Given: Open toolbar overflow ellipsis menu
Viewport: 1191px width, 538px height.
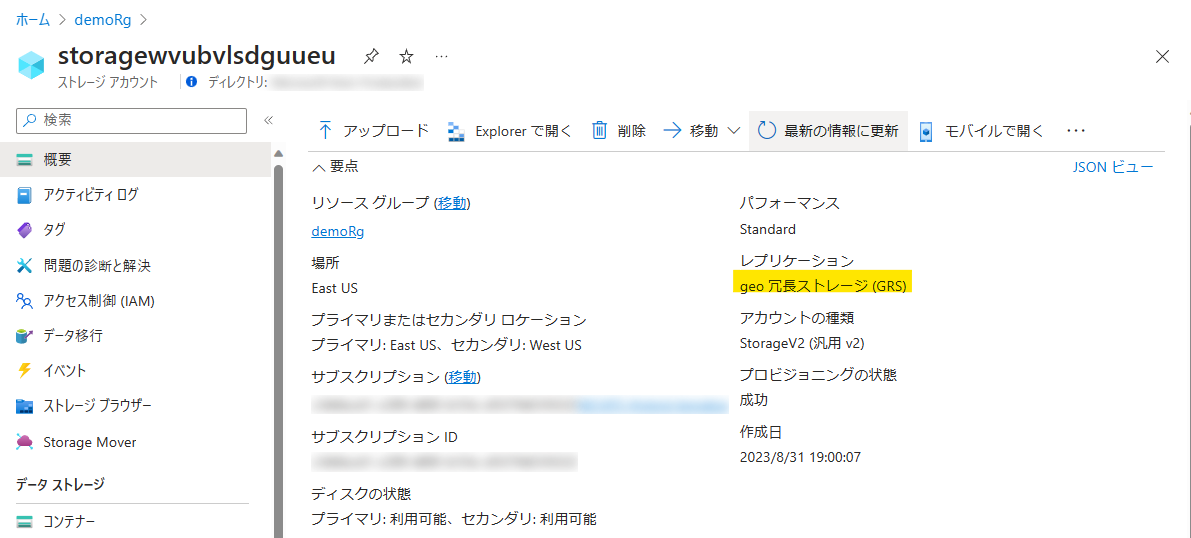Looking at the screenshot, I should click(x=1075, y=131).
